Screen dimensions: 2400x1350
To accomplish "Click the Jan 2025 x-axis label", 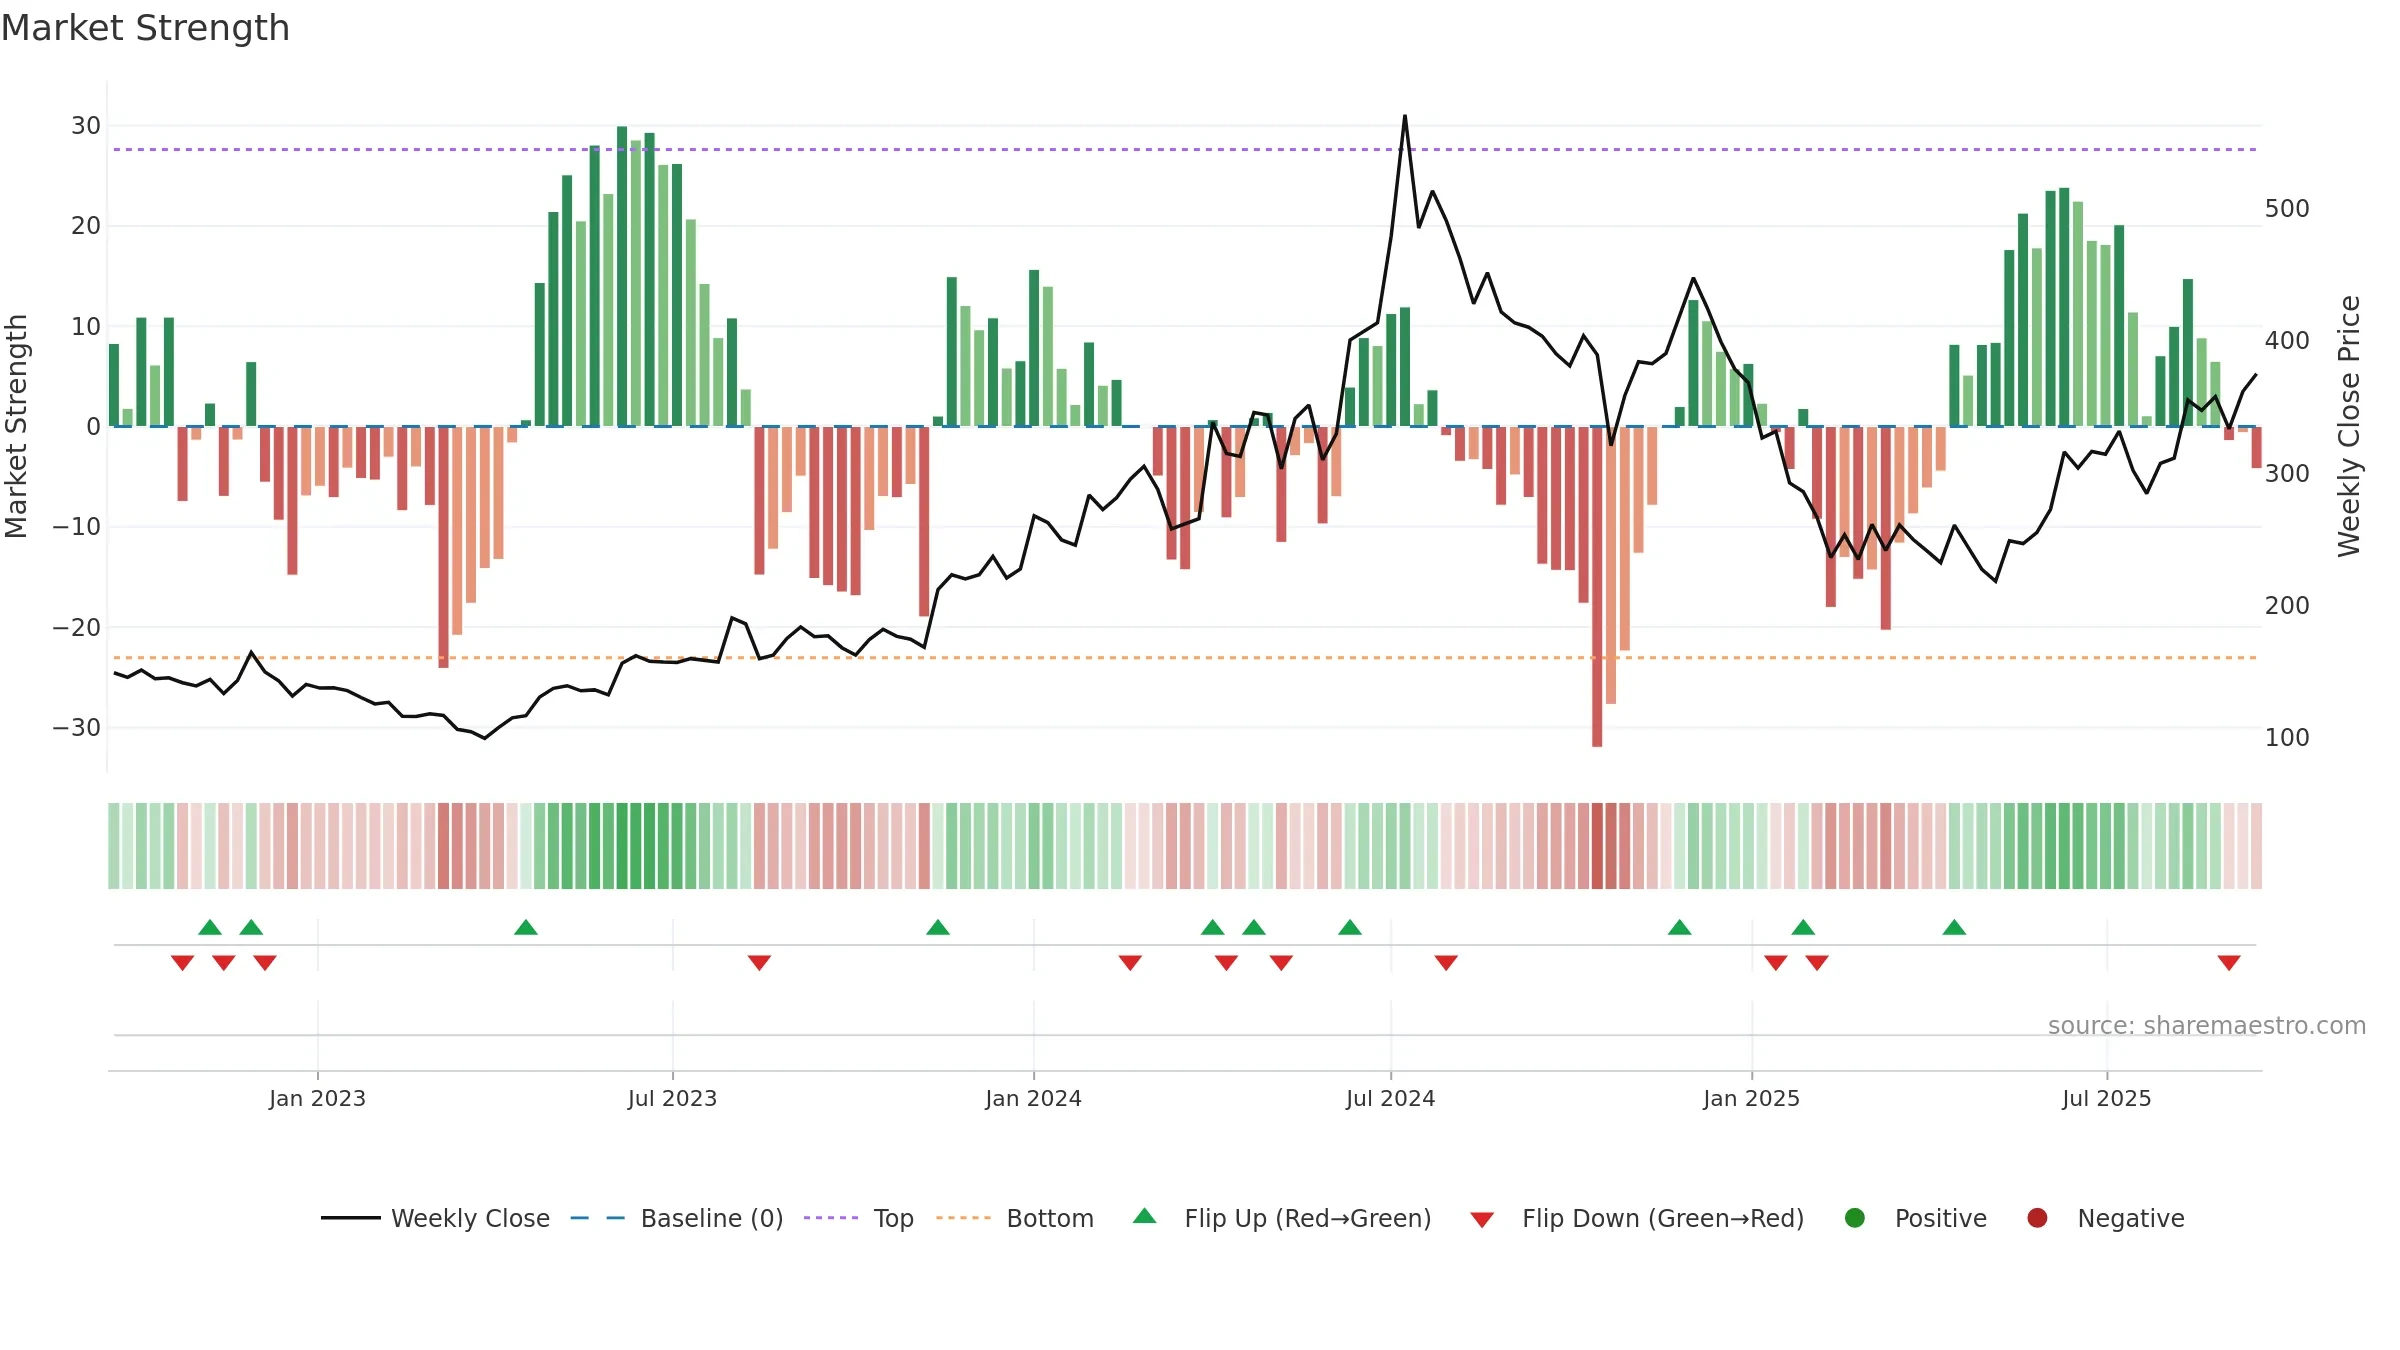I will click(1751, 1098).
